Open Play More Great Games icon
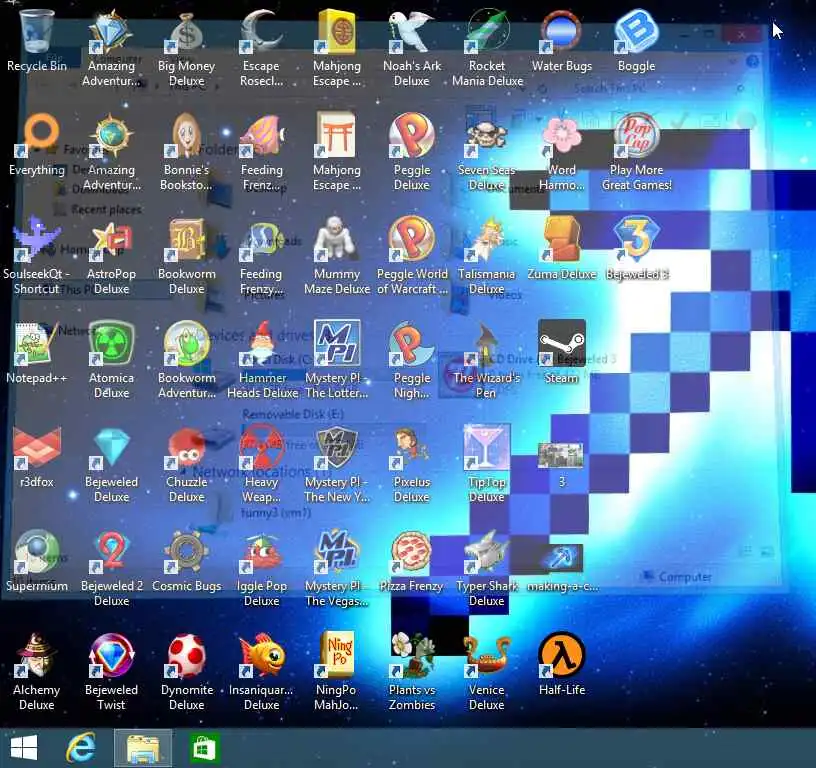This screenshot has width=816, height=768. pos(636,136)
